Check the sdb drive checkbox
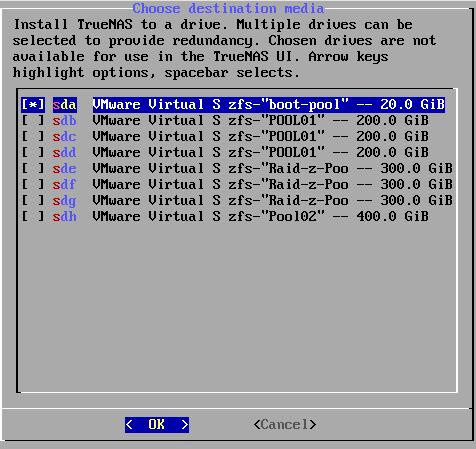This screenshot has height=449, width=476. point(33,121)
